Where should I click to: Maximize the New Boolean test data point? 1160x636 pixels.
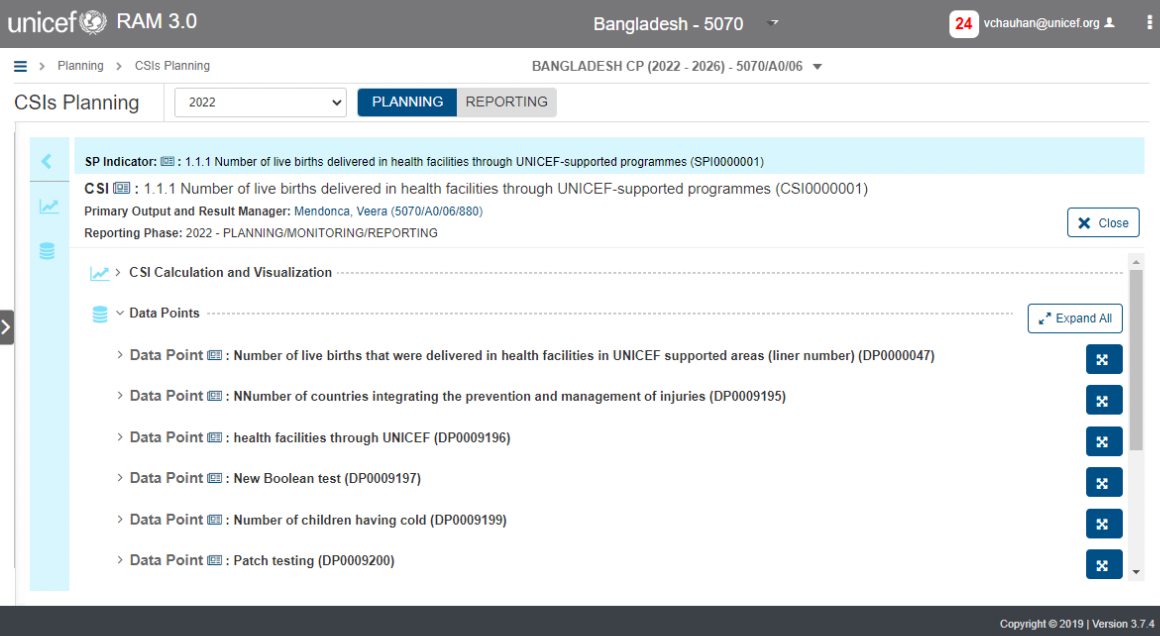click(1103, 482)
